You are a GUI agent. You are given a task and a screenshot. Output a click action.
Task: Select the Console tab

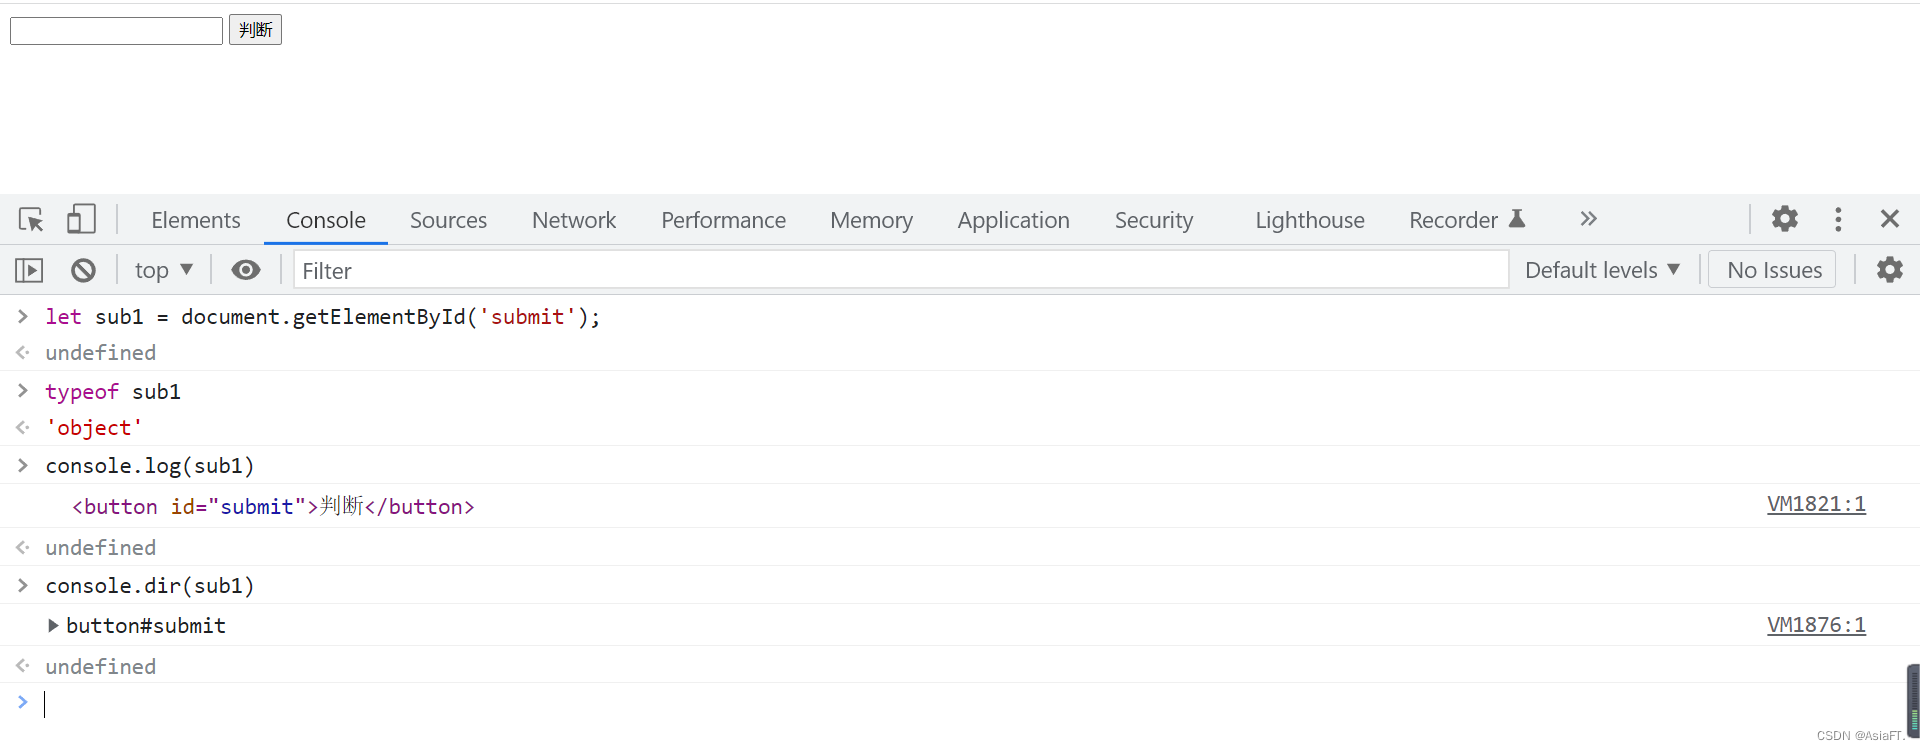(x=326, y=220)
